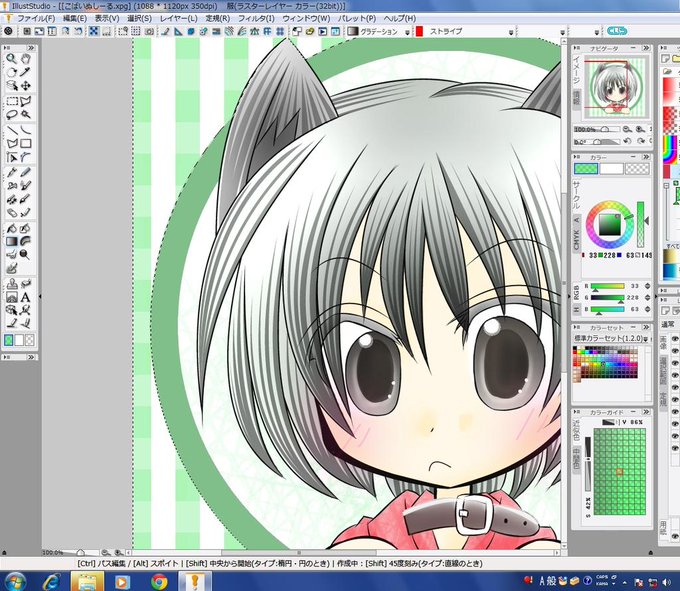Minimize the カラー panel with dash button
This screenshot has height=591, width=680.
(634, 157)
